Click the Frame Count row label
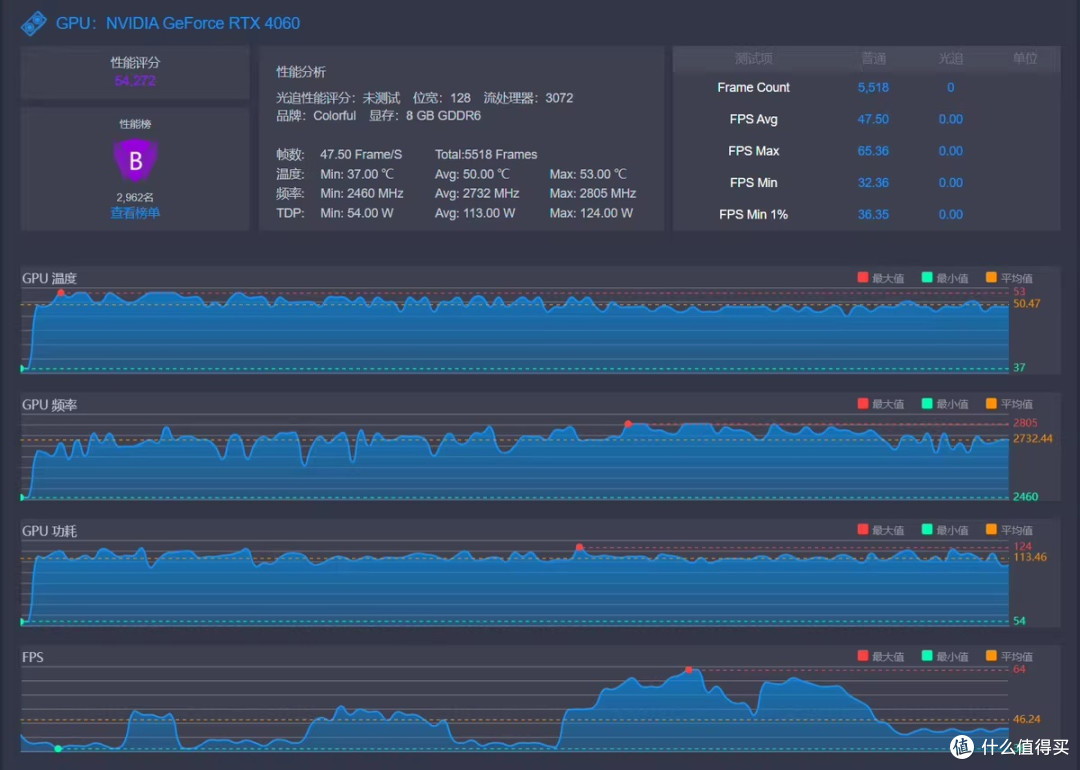This screenshot has width=1080, height=770. tap(754, 87)
